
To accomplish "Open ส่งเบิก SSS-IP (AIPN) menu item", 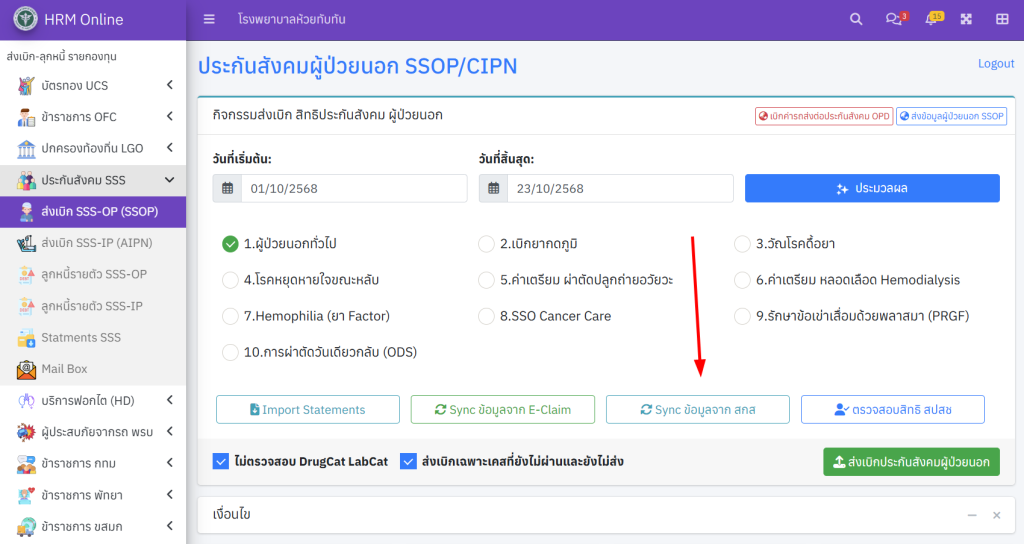I will [96, 243].
